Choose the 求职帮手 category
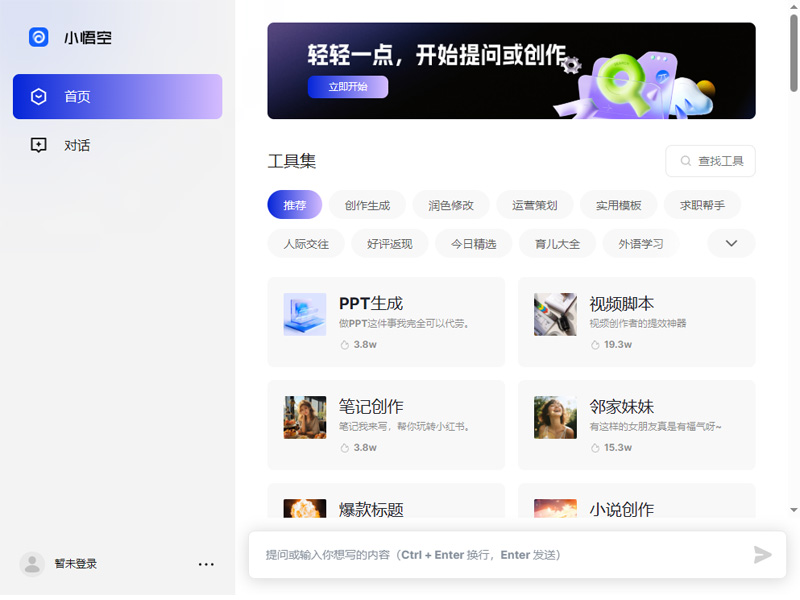The height and width of the screenshot is (600, 800). pyautogui.click(x=702, y=205)
